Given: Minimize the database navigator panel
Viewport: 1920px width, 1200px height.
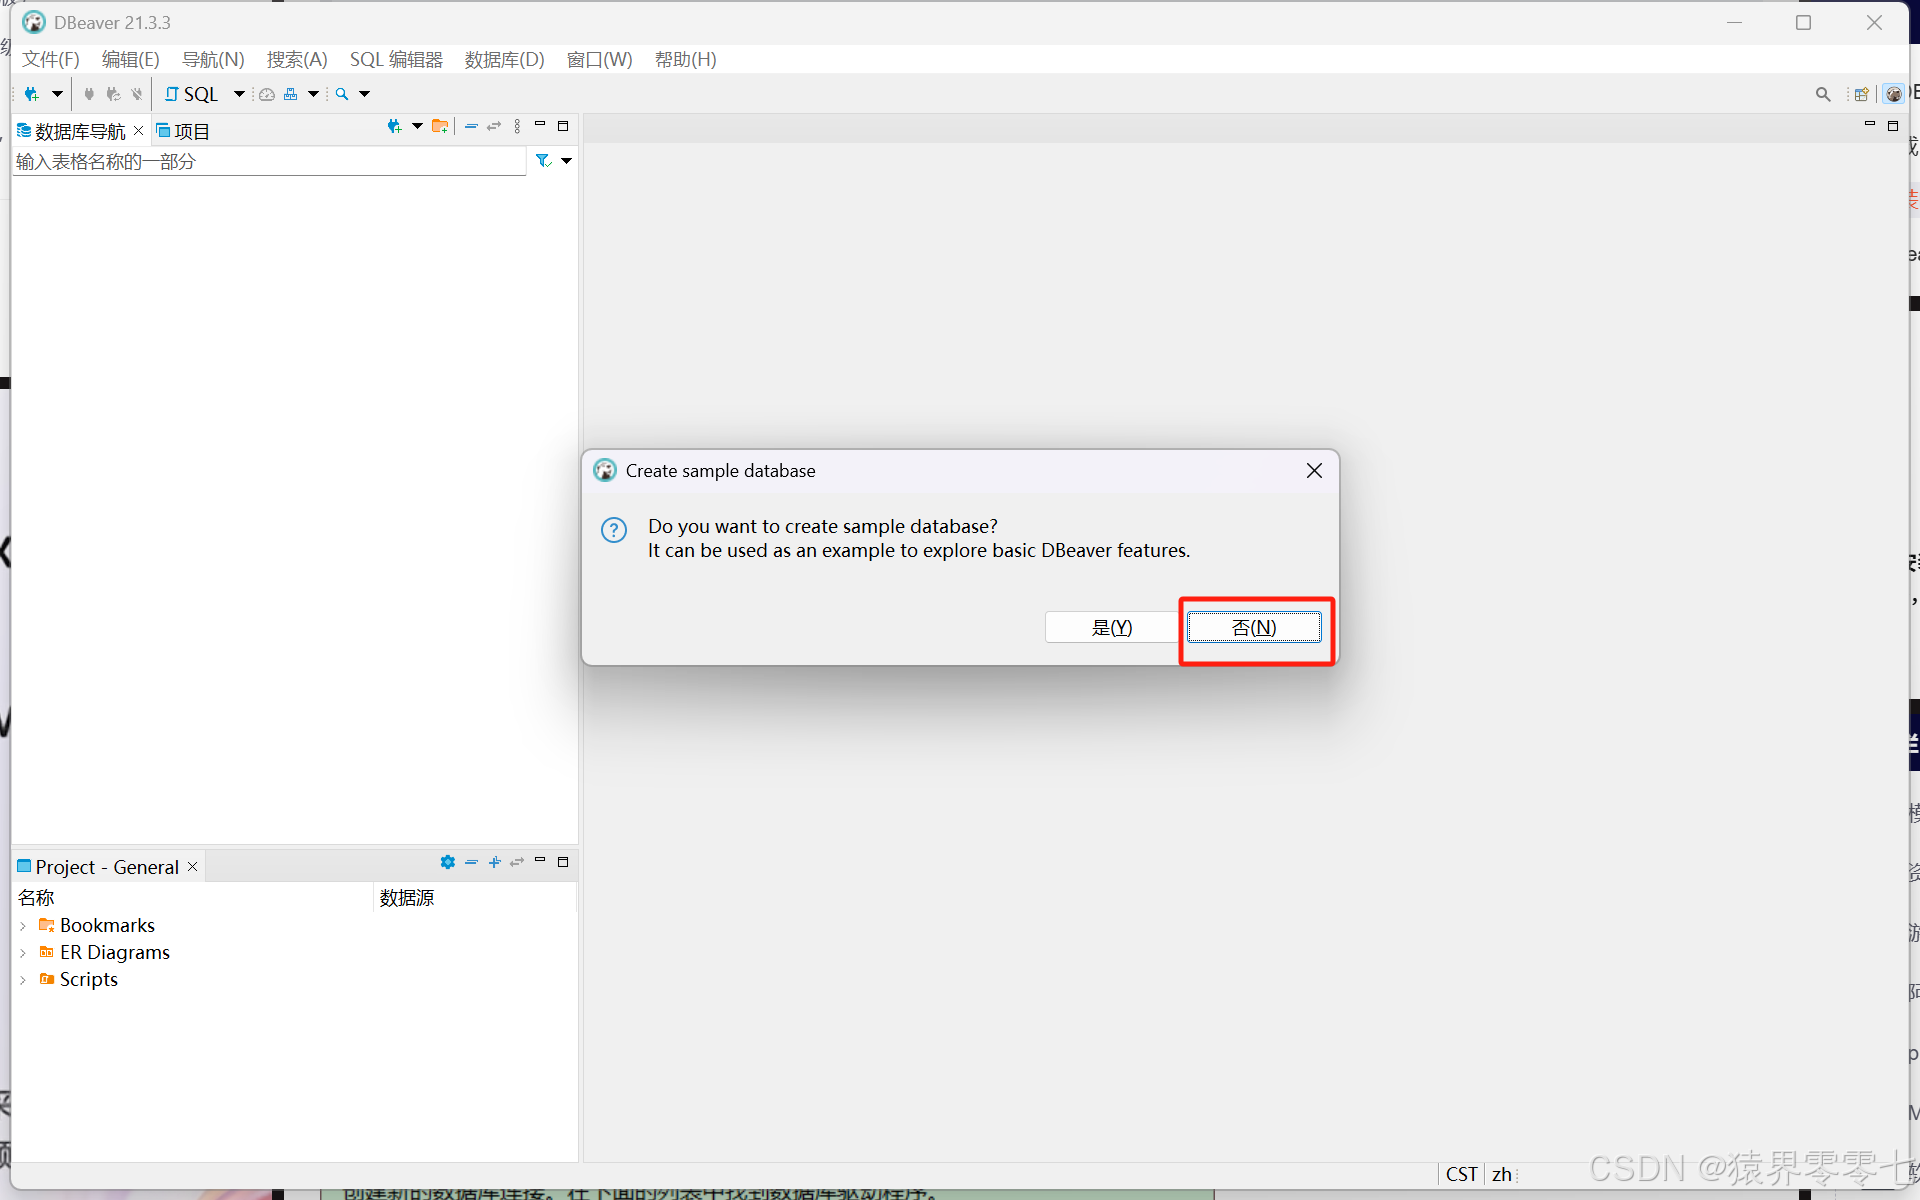Looking at the screenshot, I should [540, 125].
